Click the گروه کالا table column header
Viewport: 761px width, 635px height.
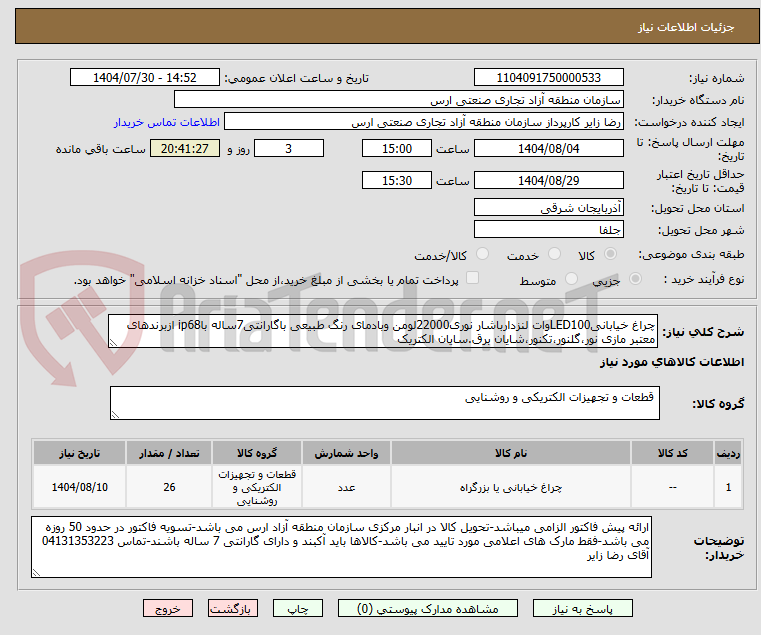[257, 453]
